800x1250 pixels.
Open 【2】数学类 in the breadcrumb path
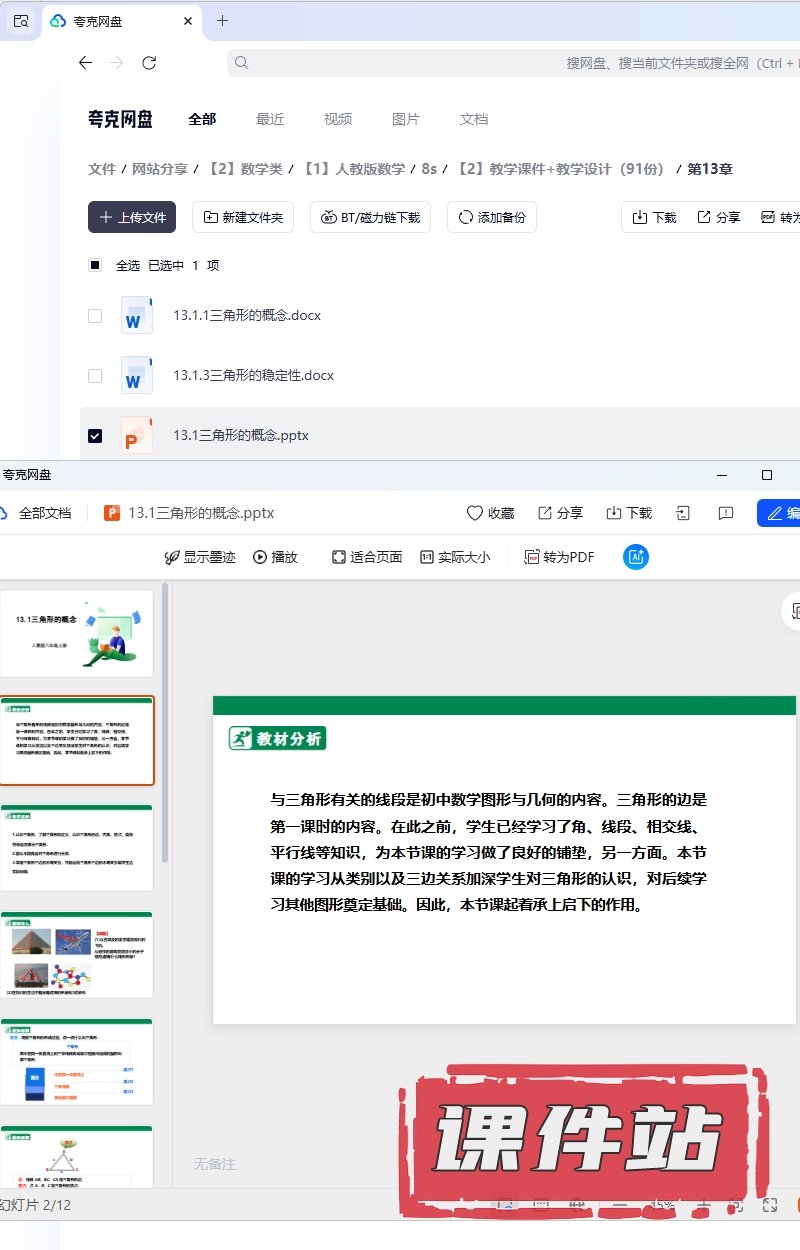click(245, 169)
